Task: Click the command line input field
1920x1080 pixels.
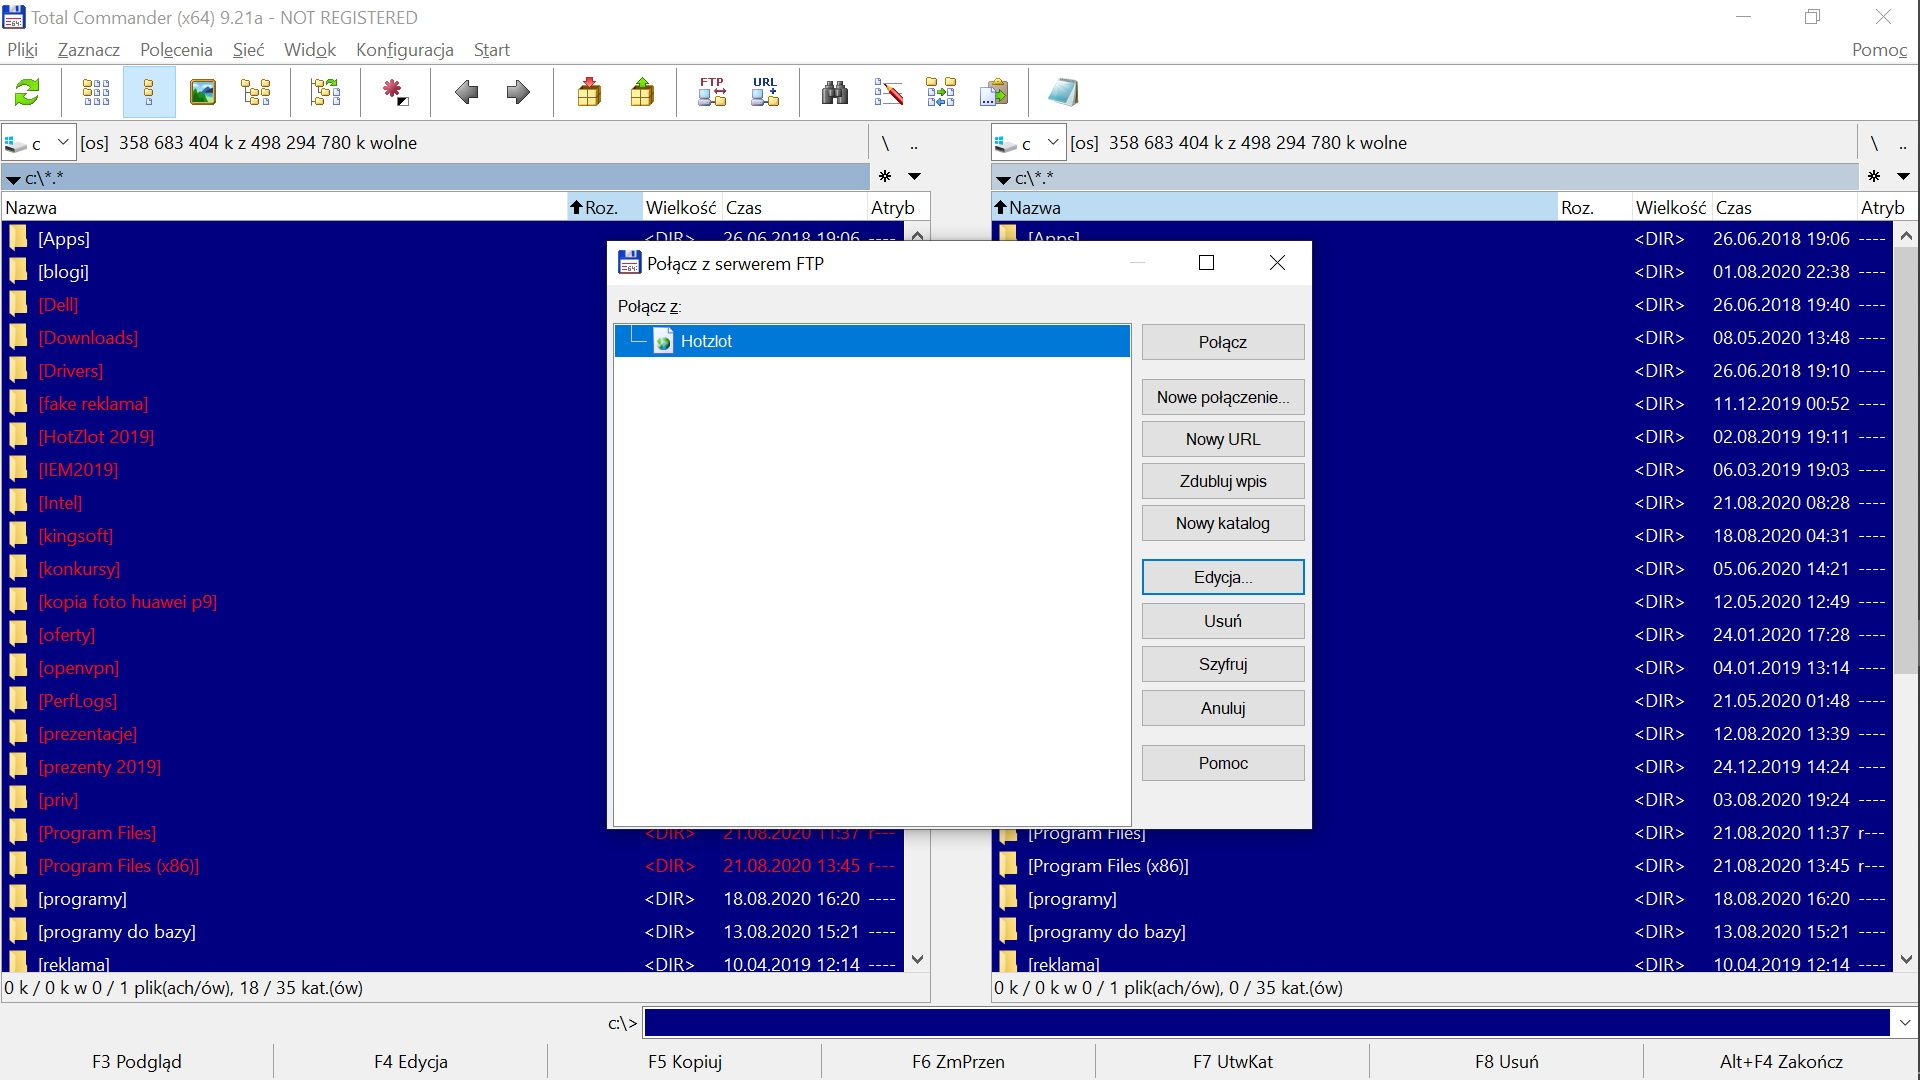Action: (x=1267, y=1023)
